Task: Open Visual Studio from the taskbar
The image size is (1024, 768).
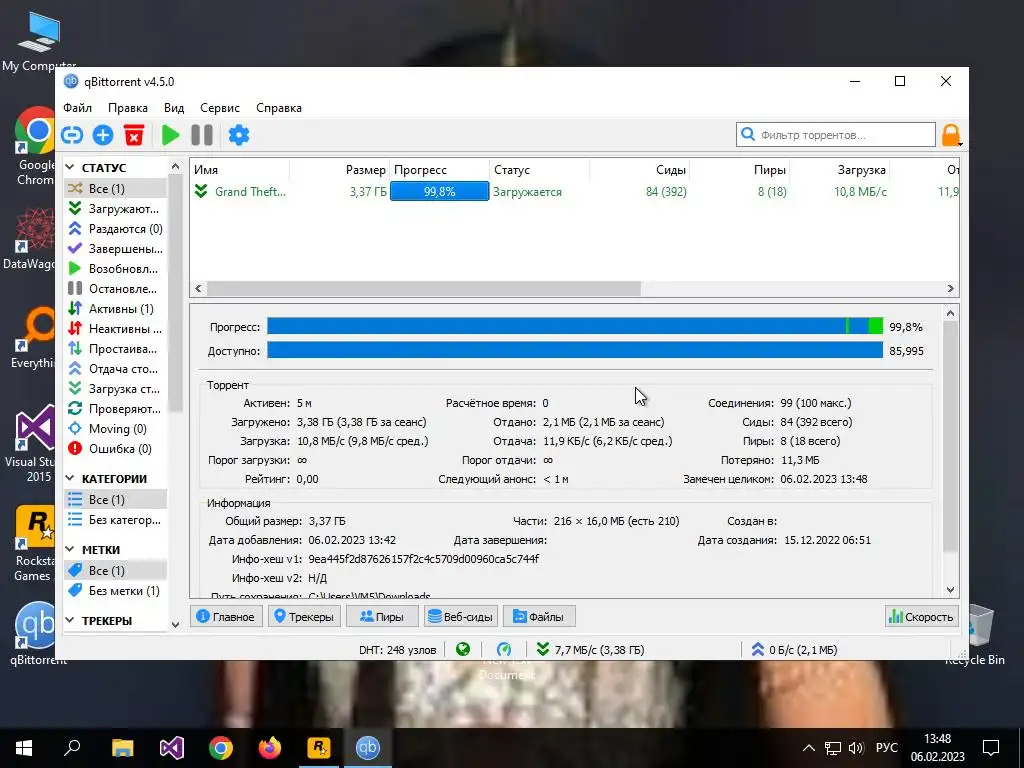Action: coord(172,748)
